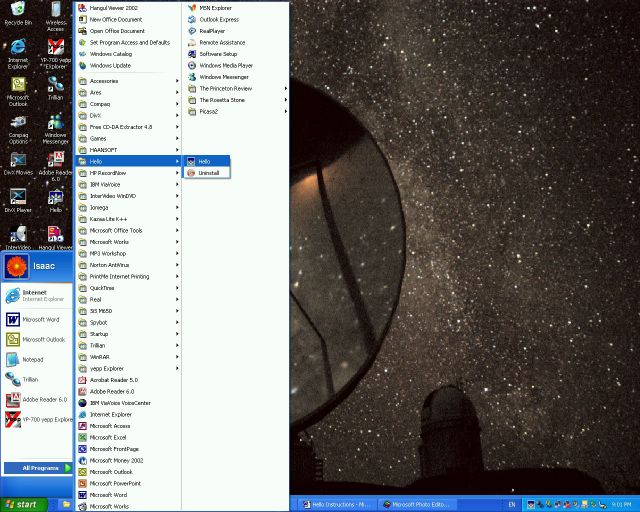Open Software Setup menu entry
640x512 pixels.
237,54
